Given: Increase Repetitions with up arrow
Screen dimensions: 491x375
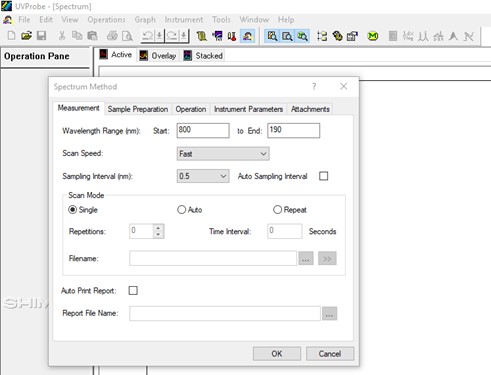Looking at the screenshot, I should (158, 228).
